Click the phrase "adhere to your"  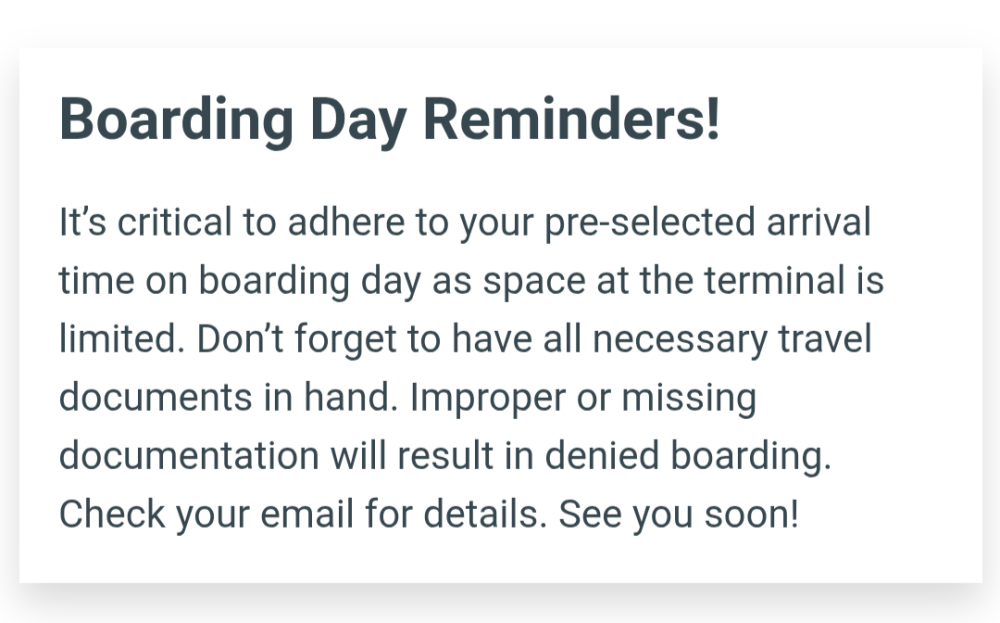click(x=410, y=223)
